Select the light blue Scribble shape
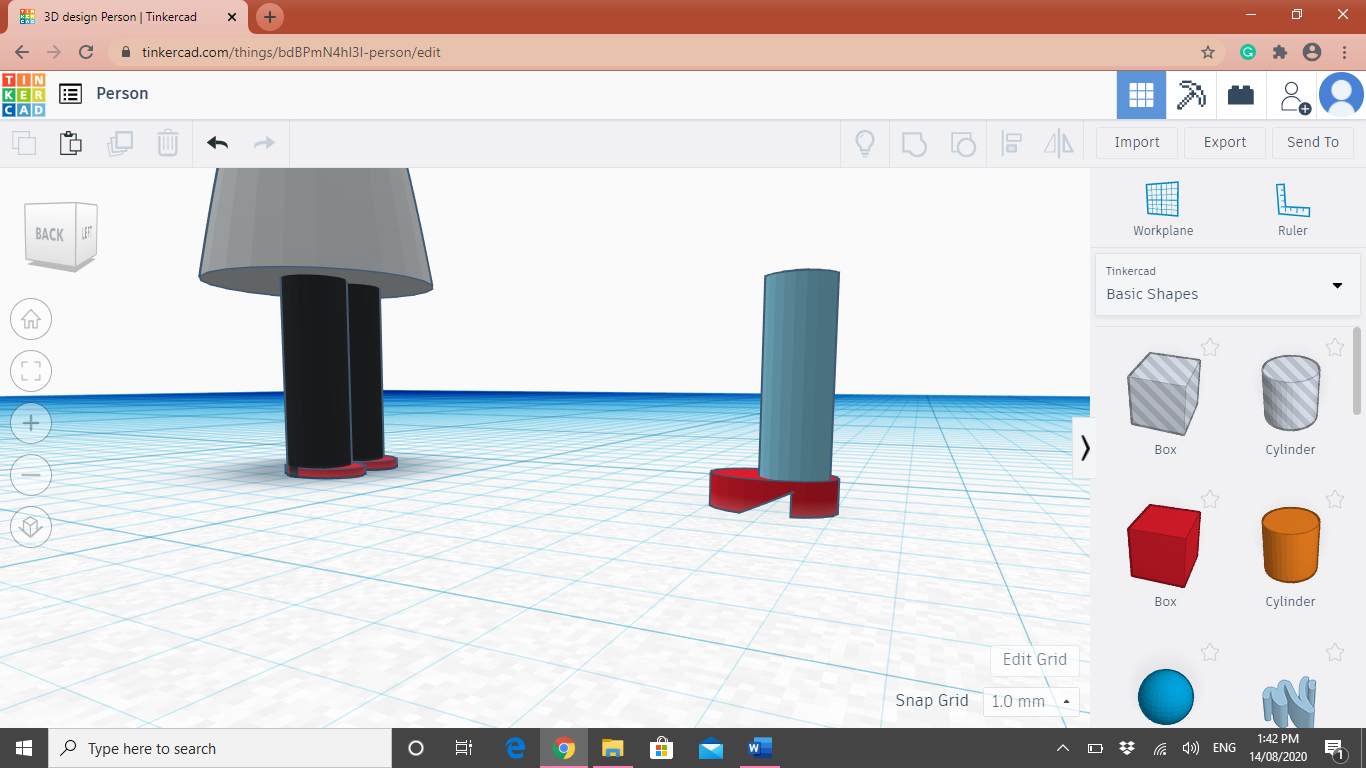Image resolution: width=1366 pixels, height=768 pixels. pos(1290,703)
